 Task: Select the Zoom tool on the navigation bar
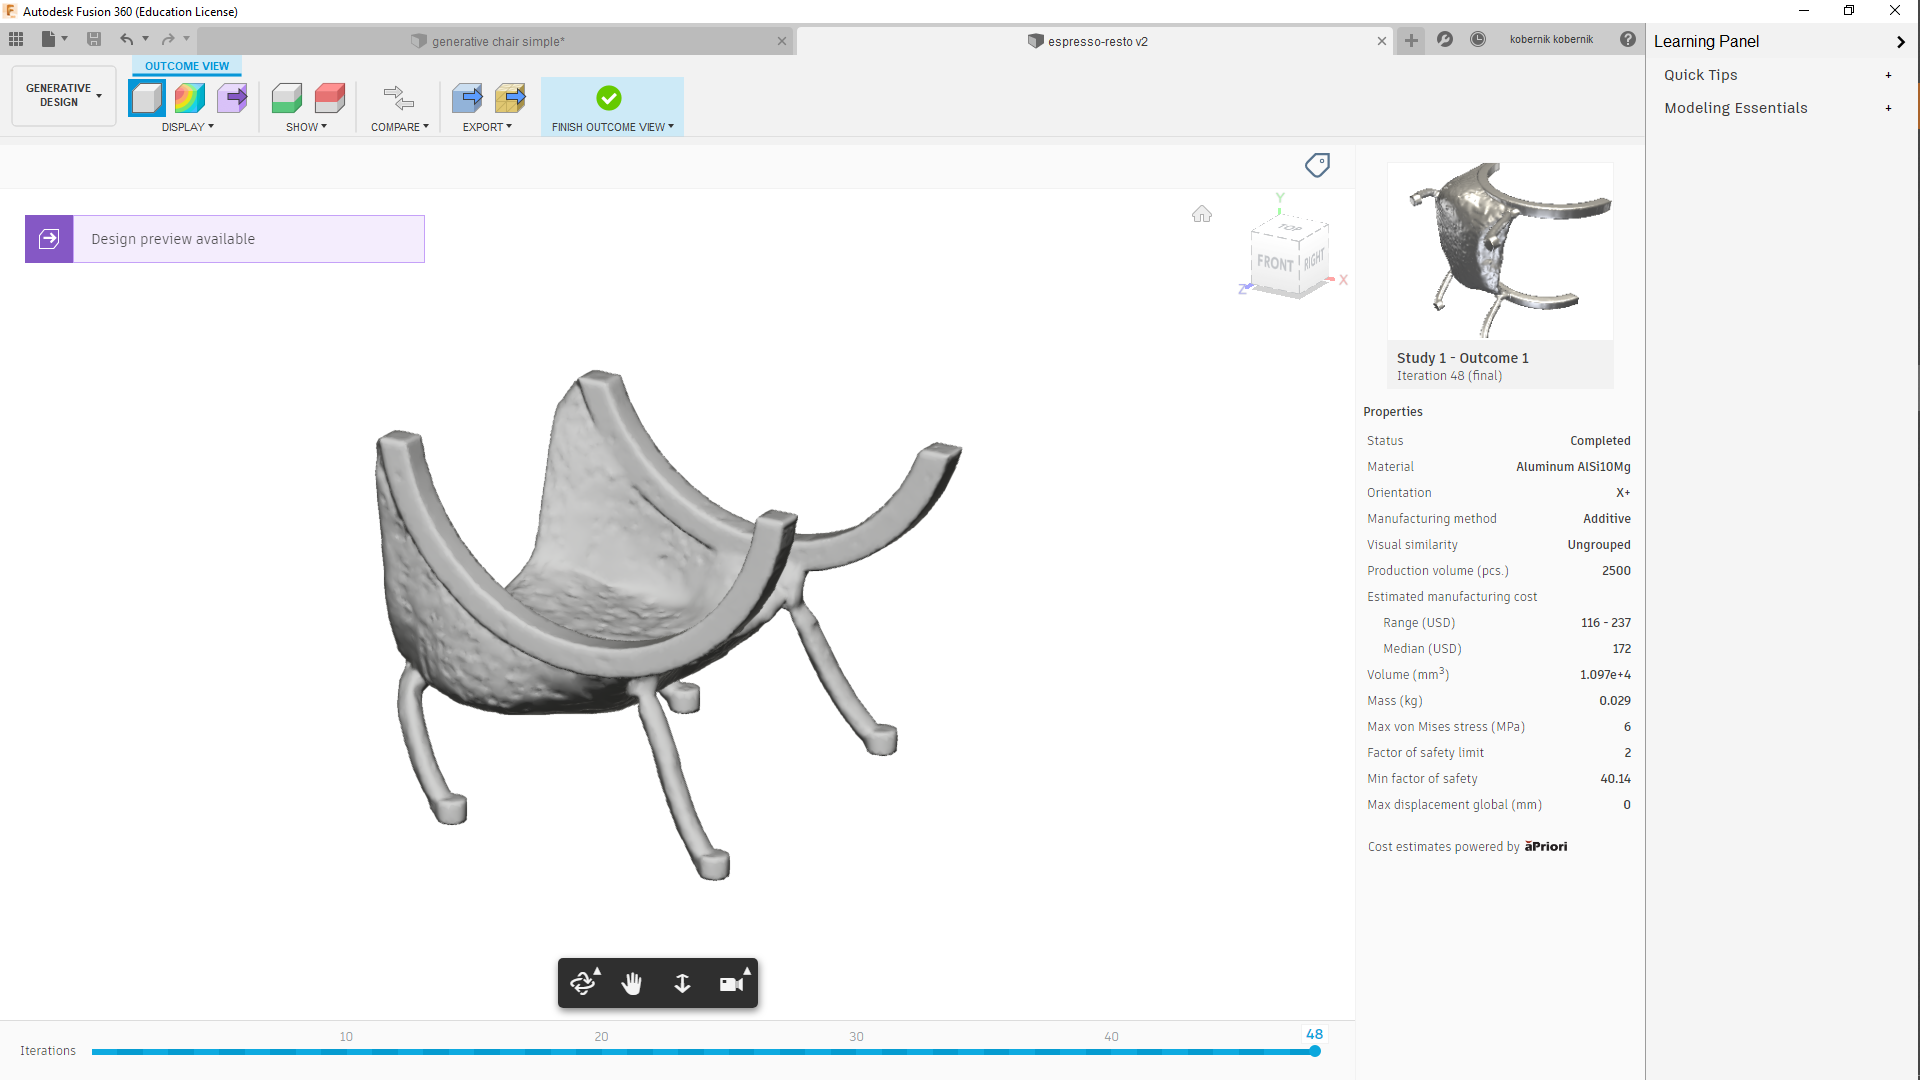click(683, 983)
